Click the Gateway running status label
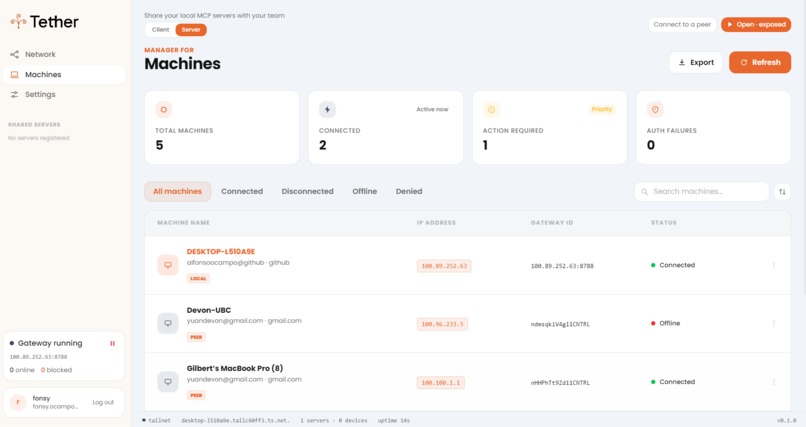 coord(50,343)
